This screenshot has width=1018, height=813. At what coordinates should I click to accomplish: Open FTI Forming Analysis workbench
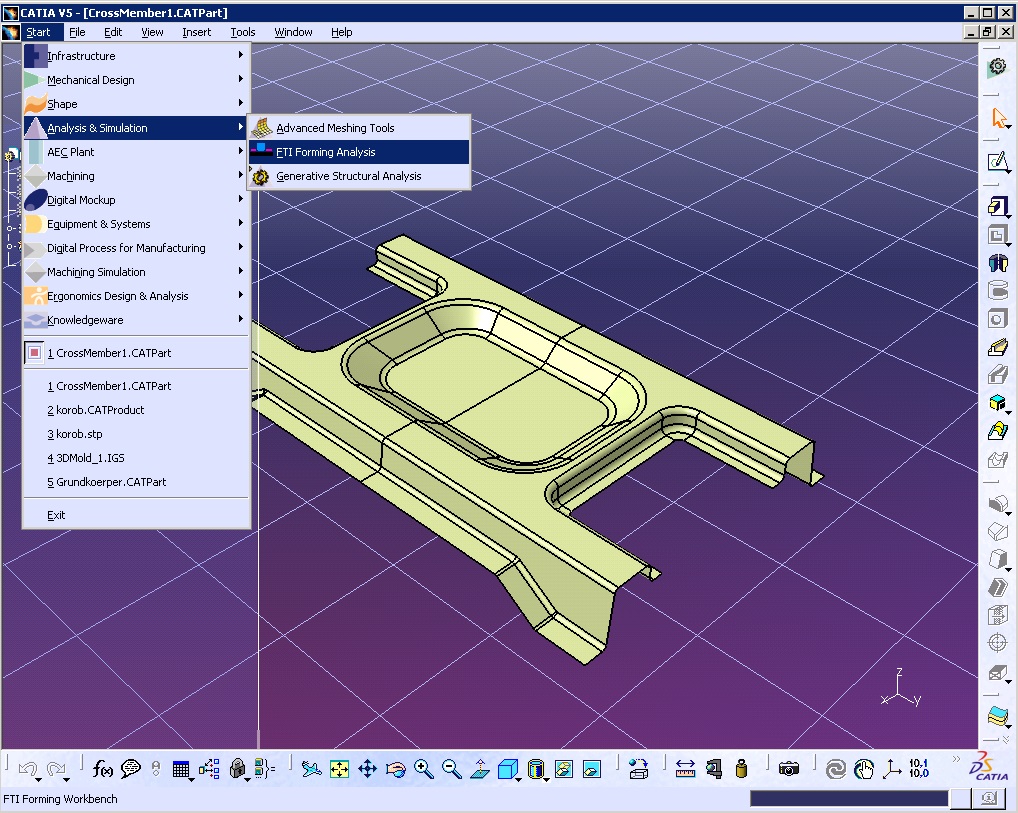click(x=358, y=152)
